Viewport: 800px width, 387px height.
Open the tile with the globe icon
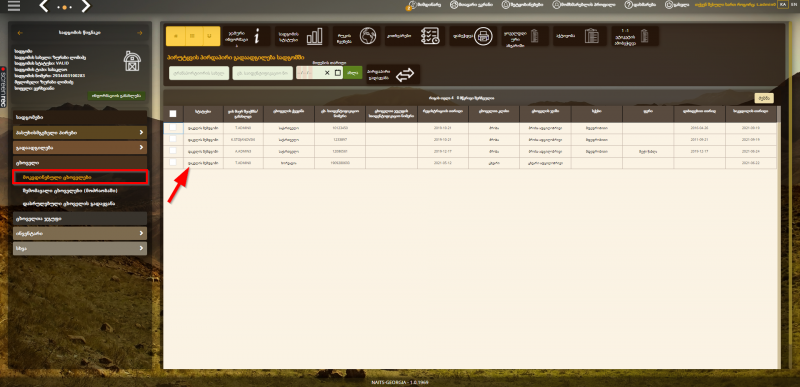pyautogui.click(x=357, y=36)
